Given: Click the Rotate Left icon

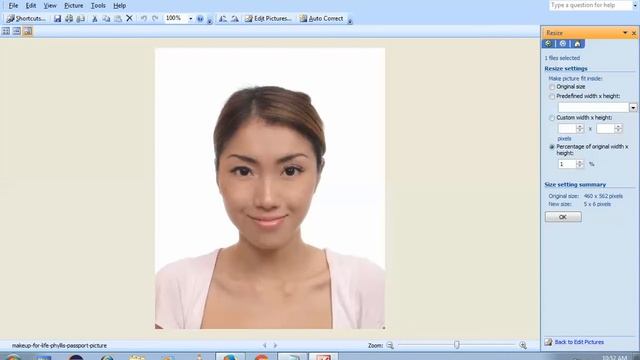Looking at the screenshot, I should 223,18.
